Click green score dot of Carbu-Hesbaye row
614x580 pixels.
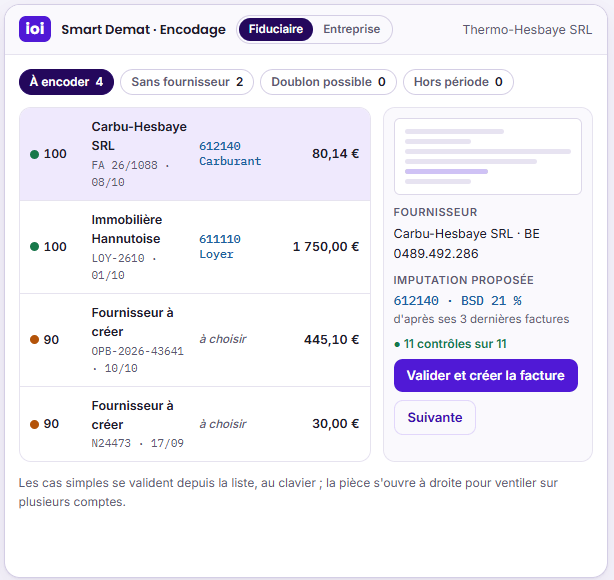[34, 154]
